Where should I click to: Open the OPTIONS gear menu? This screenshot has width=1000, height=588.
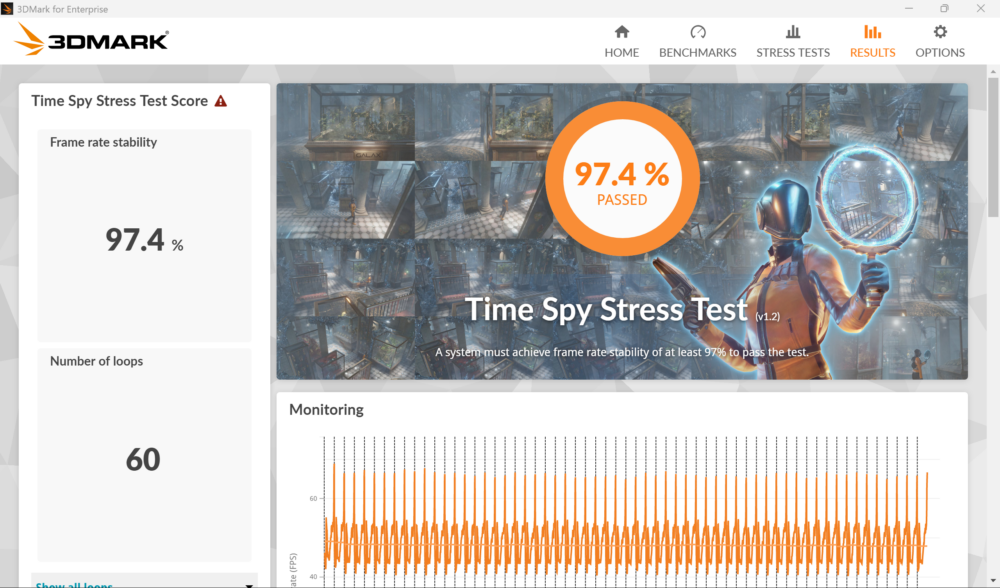point(939,41)
